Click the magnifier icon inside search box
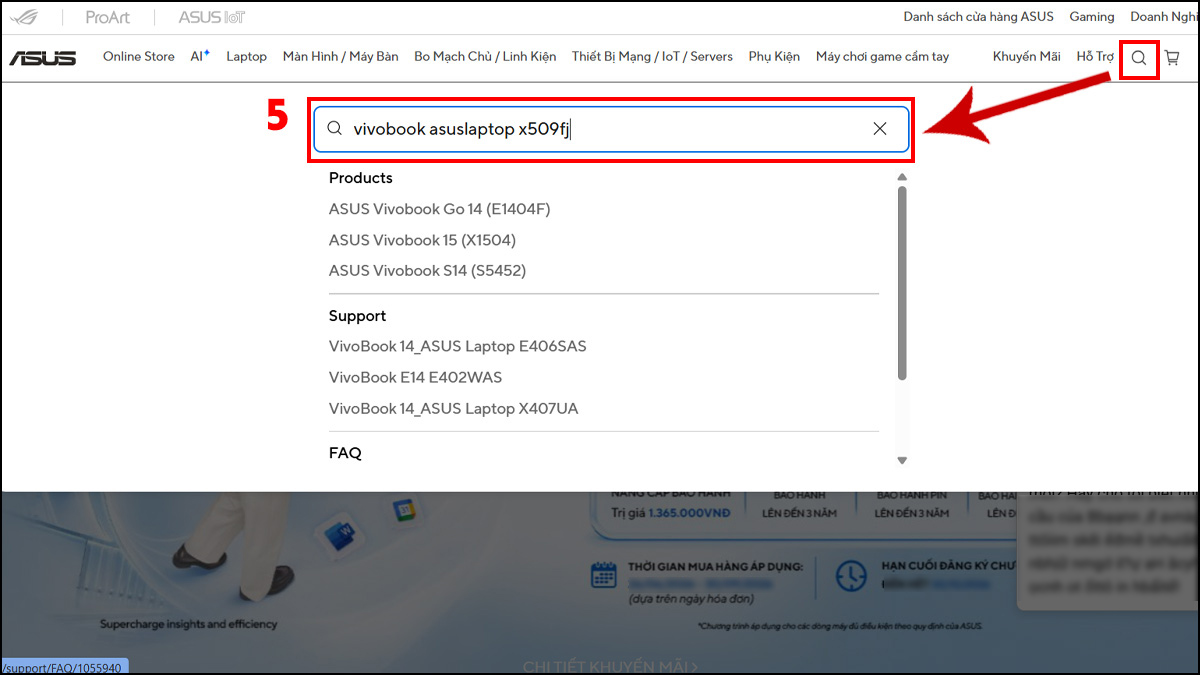The image size is (1200, 675). [335, 129]
